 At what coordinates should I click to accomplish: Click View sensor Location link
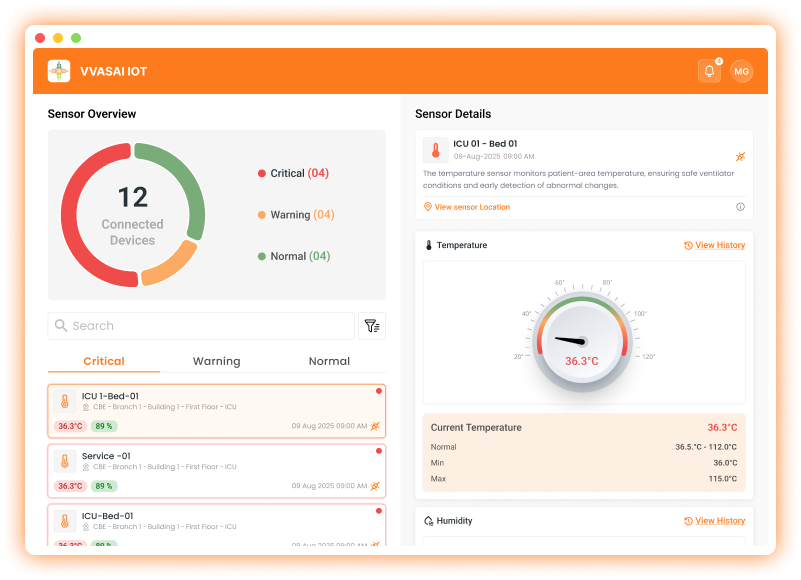(467, 207)
